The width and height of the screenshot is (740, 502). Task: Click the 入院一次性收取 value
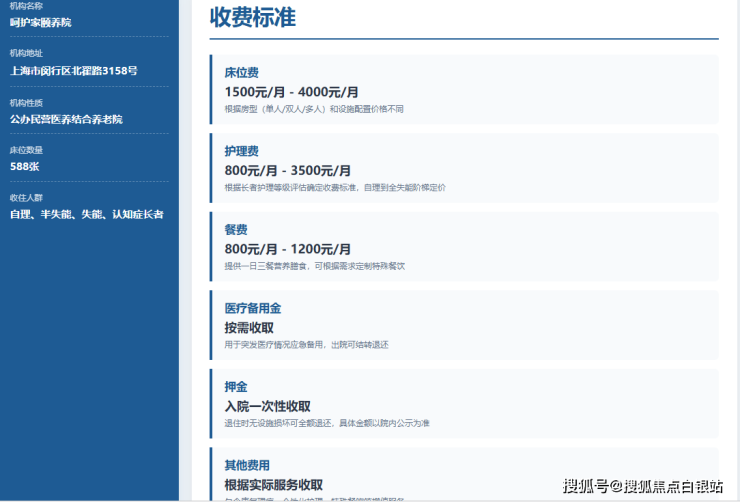(x=267, y=406)
